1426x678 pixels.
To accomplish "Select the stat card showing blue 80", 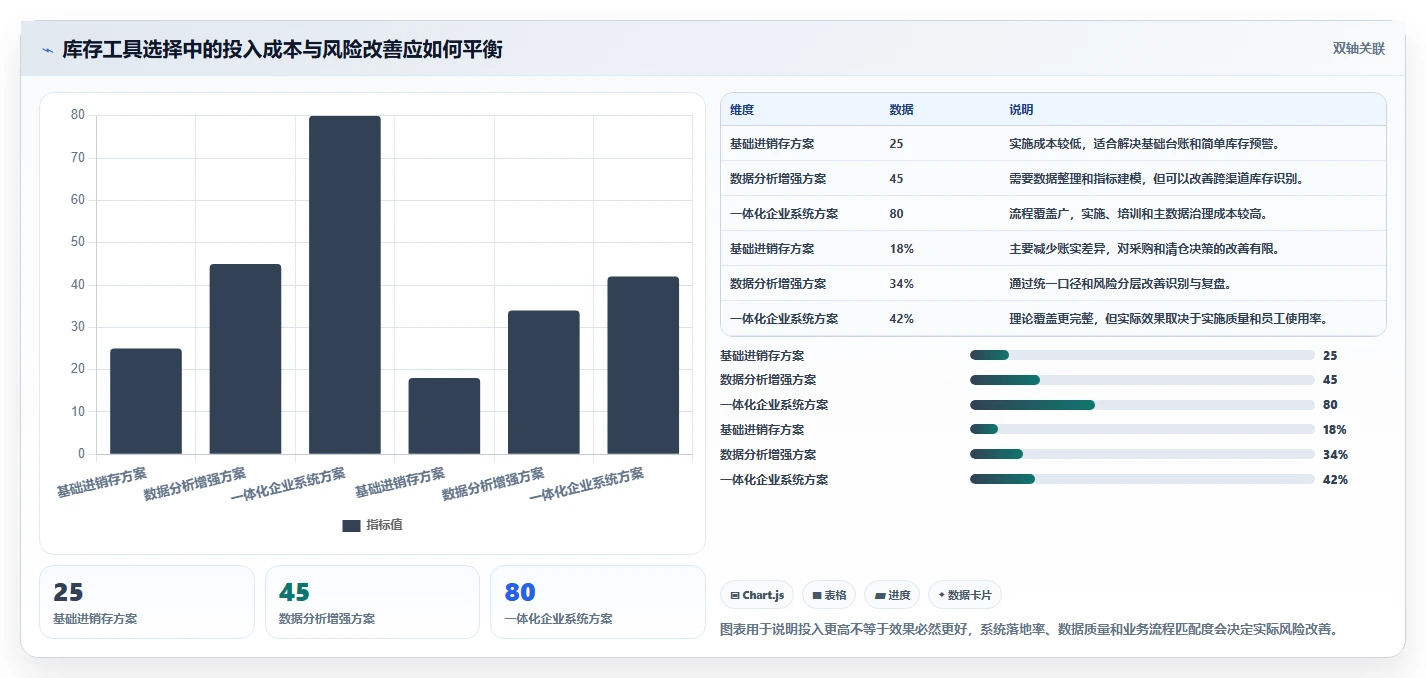I will [598, 602].
